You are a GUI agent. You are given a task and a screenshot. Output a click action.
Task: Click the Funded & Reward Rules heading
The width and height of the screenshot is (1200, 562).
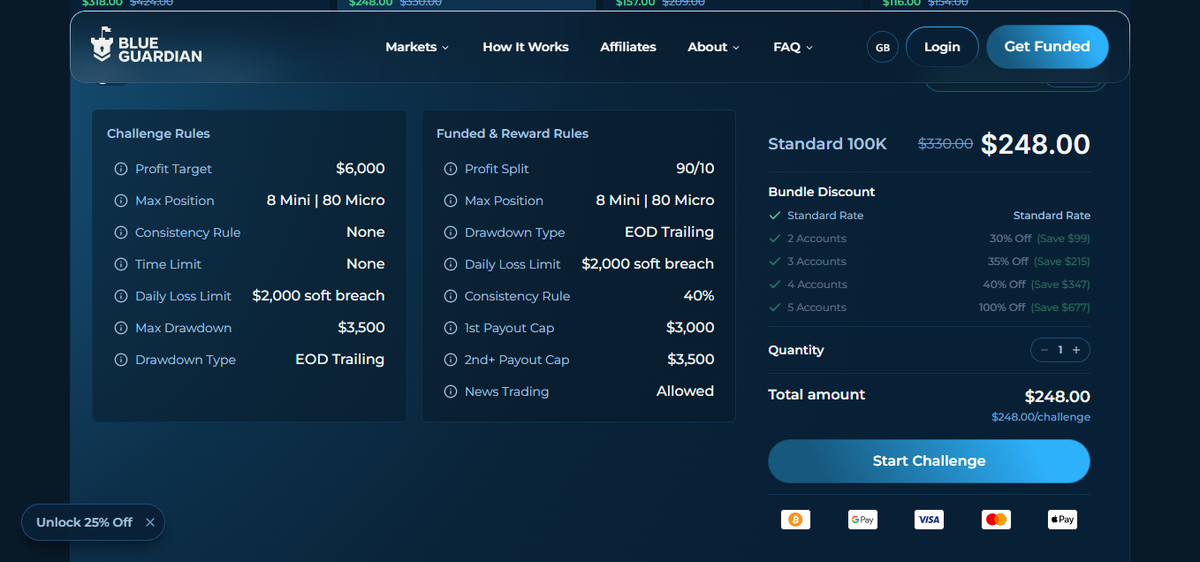[x=512, y=134]
